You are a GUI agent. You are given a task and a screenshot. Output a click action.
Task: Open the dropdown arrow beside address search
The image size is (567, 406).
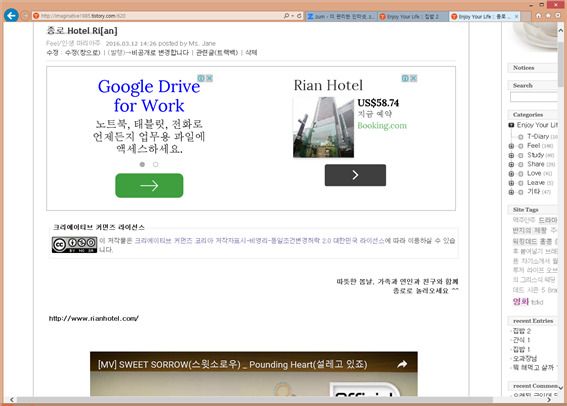click(x=293, y=16)
